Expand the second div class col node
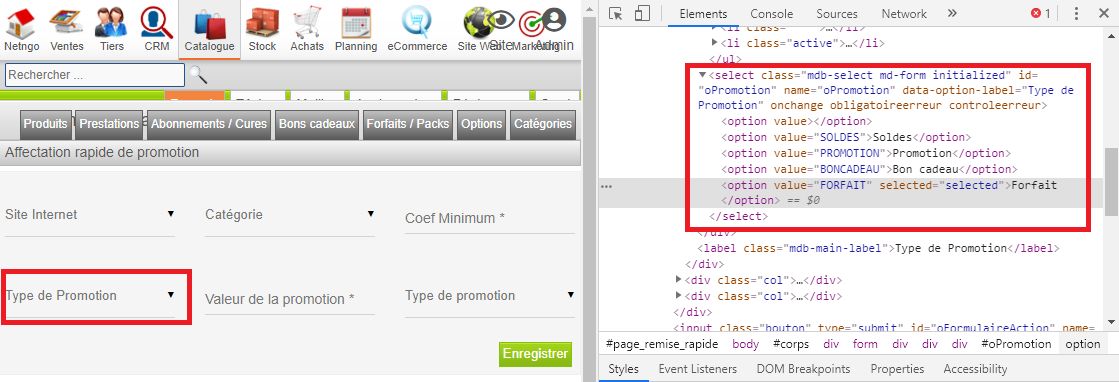This screenshot has height=382, width=1119. tap(679, 296)
